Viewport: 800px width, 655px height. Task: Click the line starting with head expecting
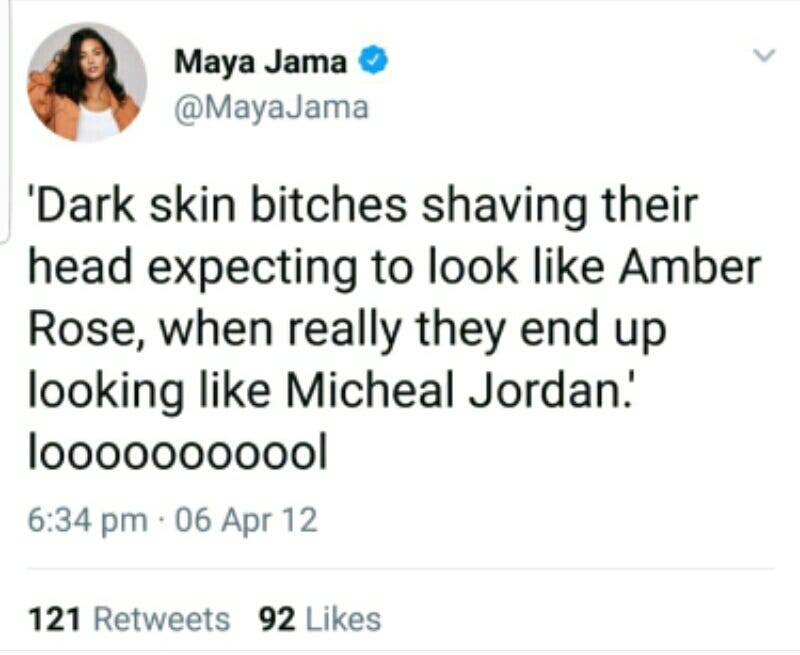click(x=394, y=269)
